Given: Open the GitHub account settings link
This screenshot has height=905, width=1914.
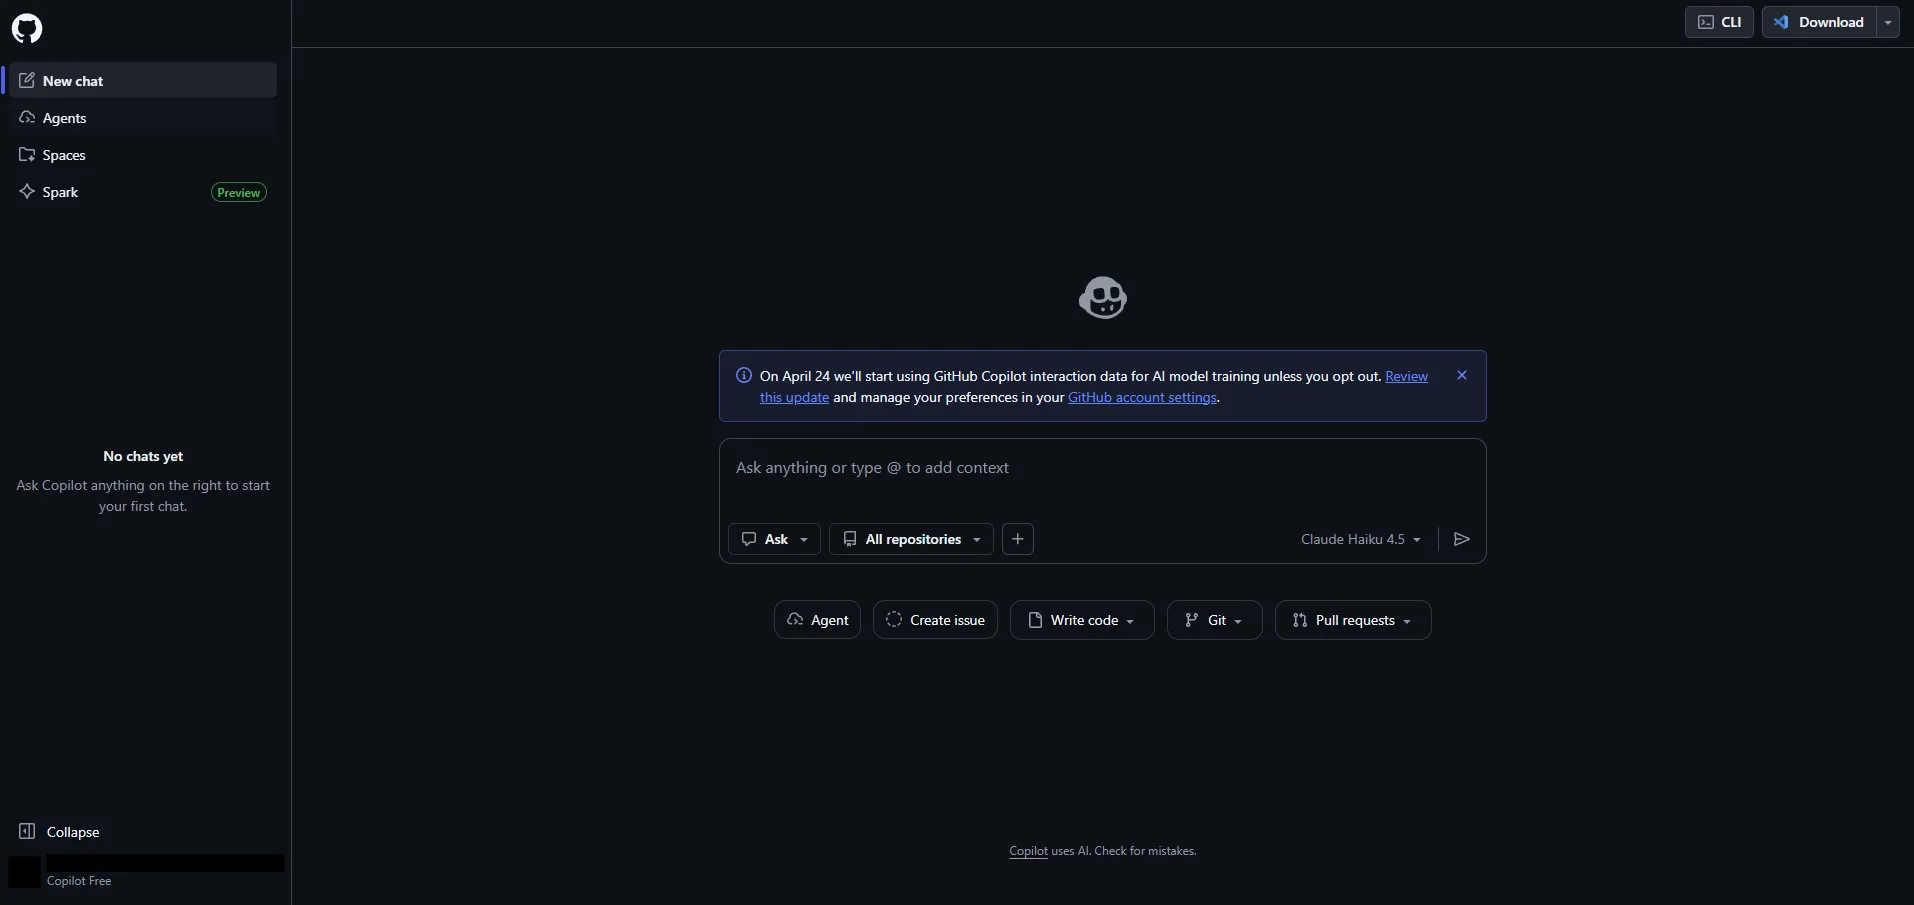Looking at the screenshot, I should [x=1142, y=398].
